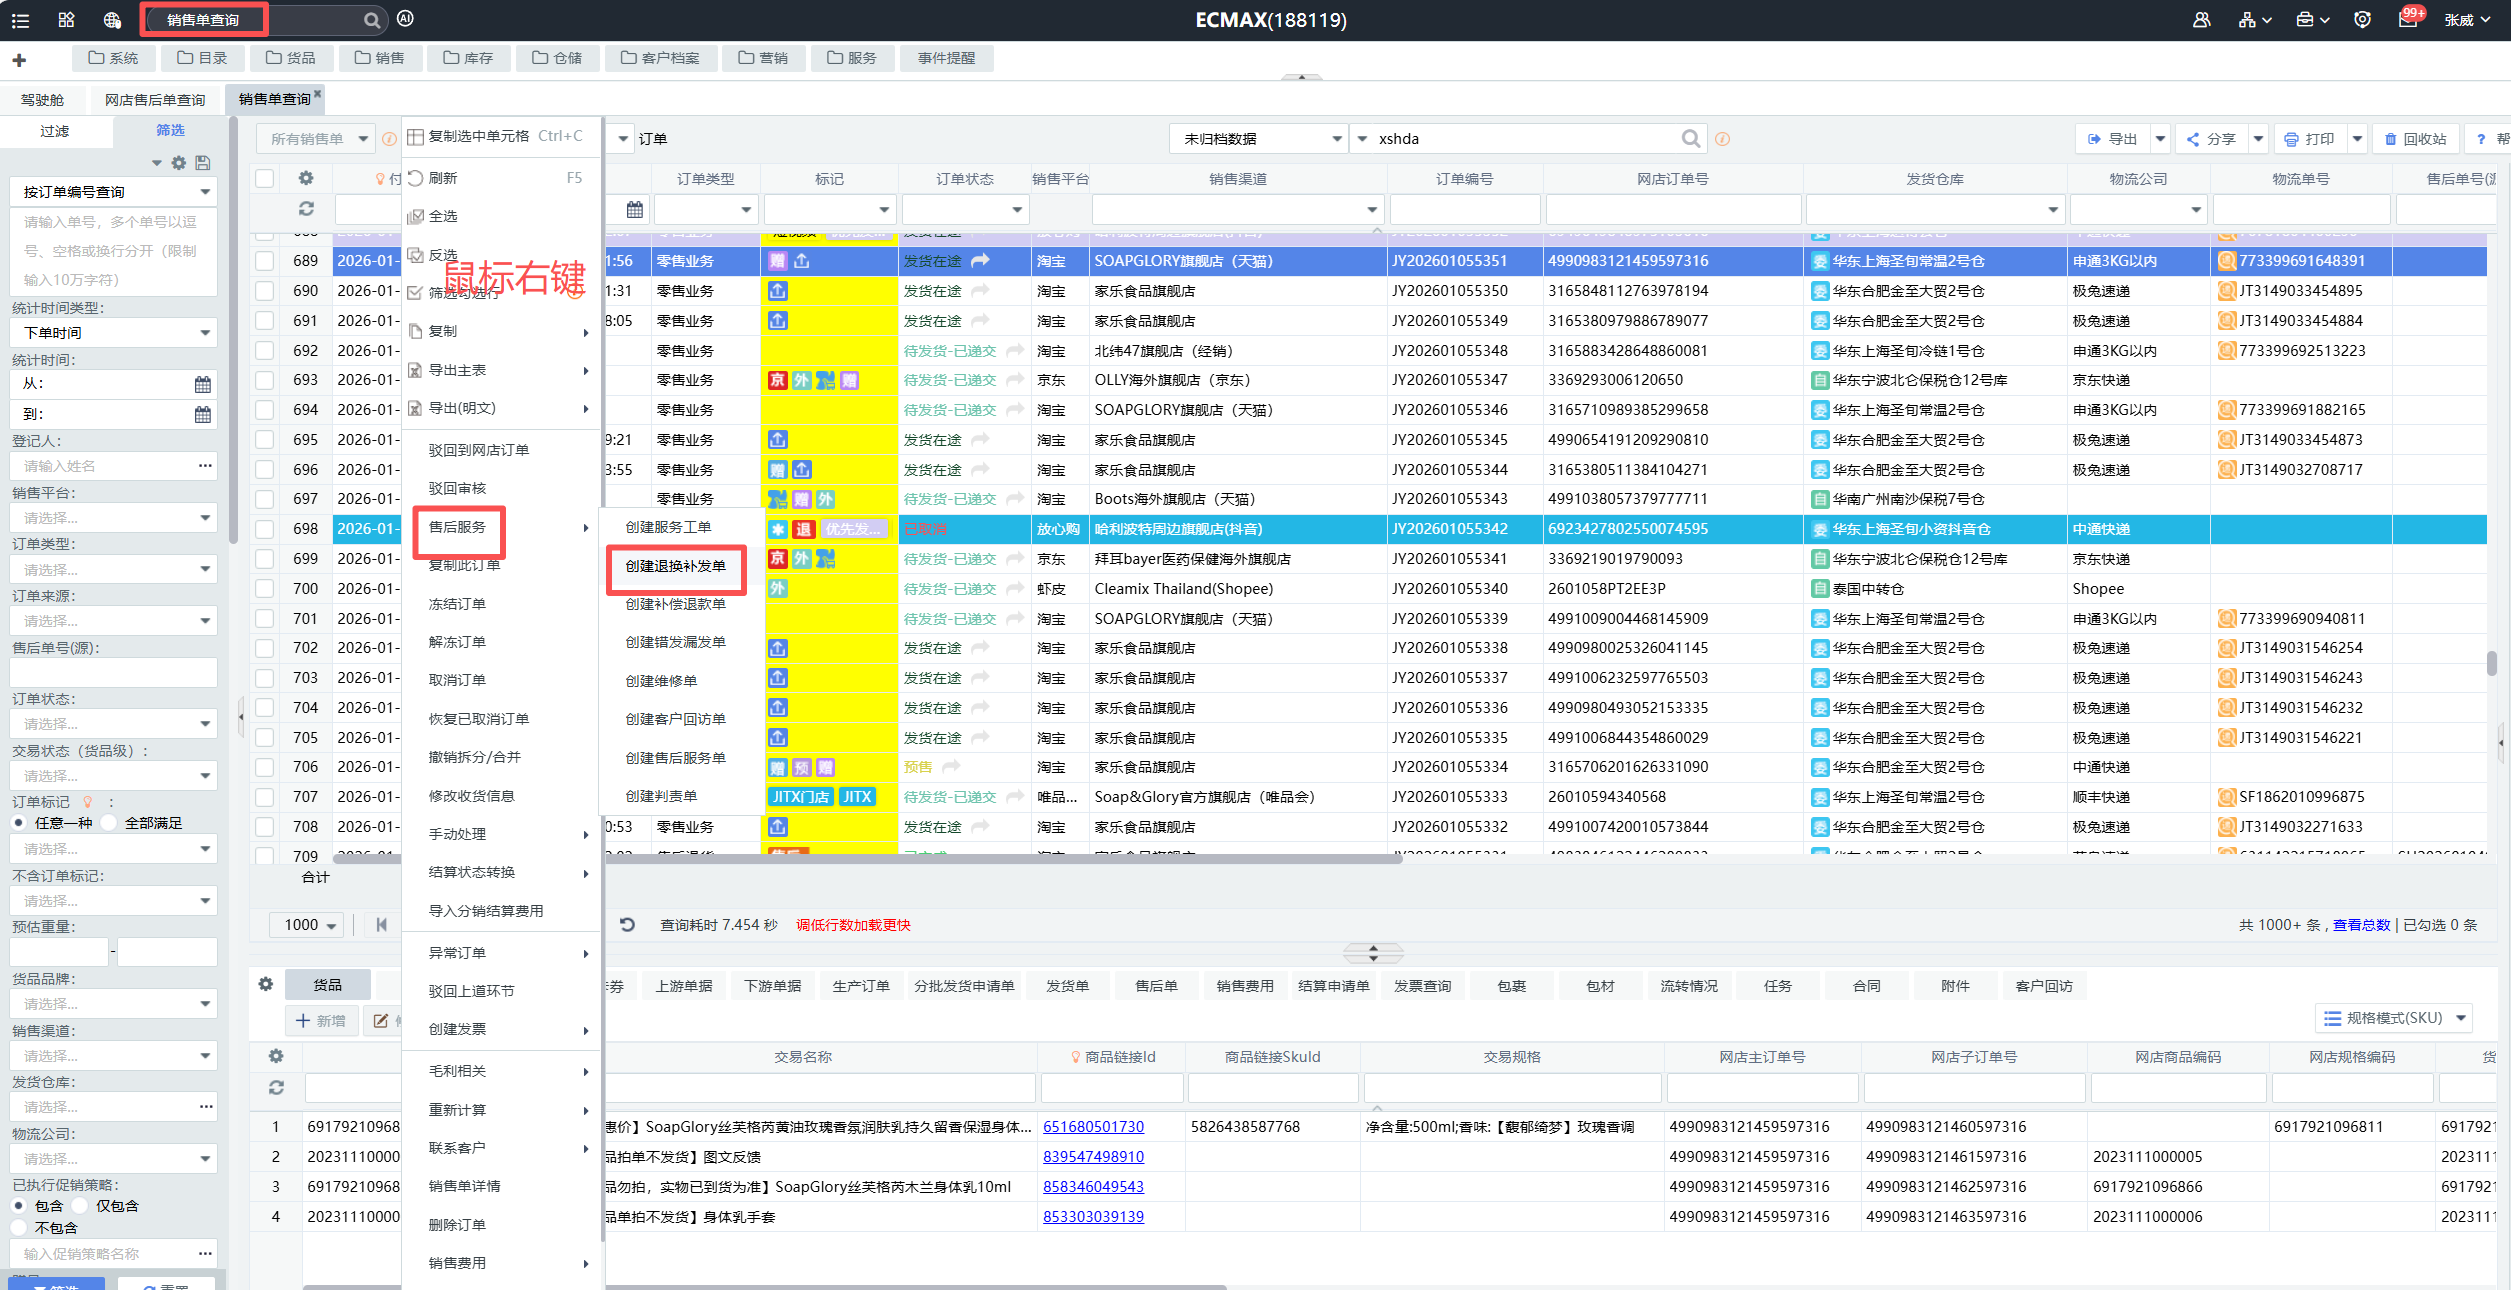Click the 打印 button
Viewport: 2511px width, 1290px height.
(2309, 139)
